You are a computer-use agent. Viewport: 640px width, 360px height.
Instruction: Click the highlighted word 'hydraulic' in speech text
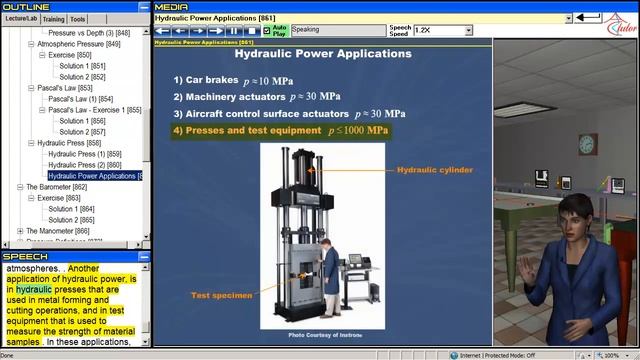[x=34, y=290]
